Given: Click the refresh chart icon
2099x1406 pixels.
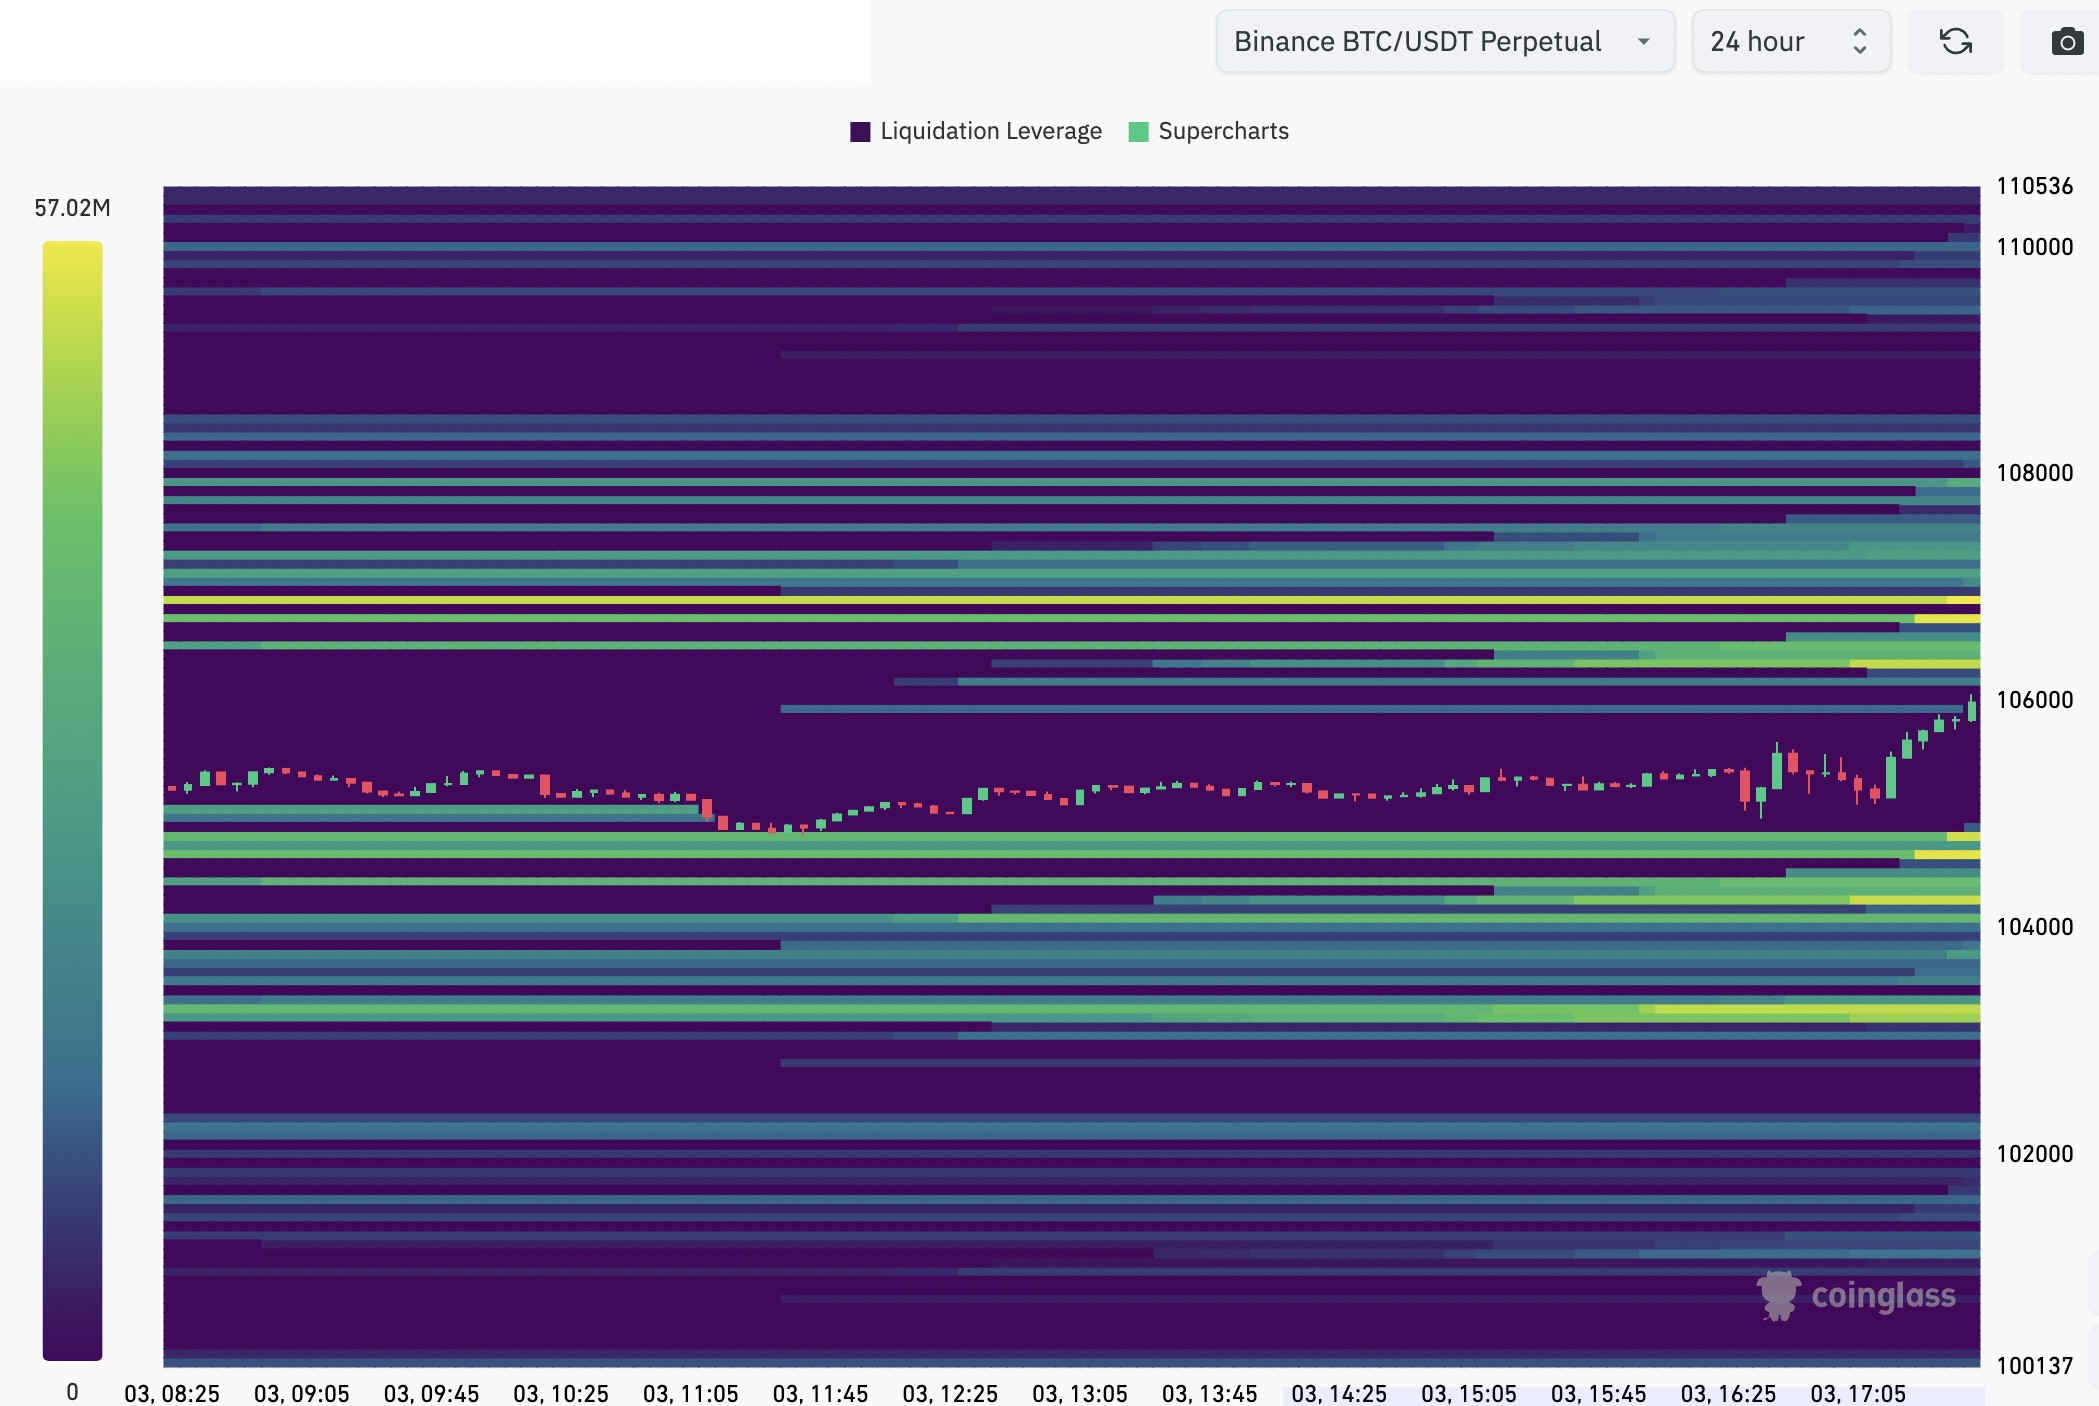Looking at the screenshot, I should (1955, 42).
